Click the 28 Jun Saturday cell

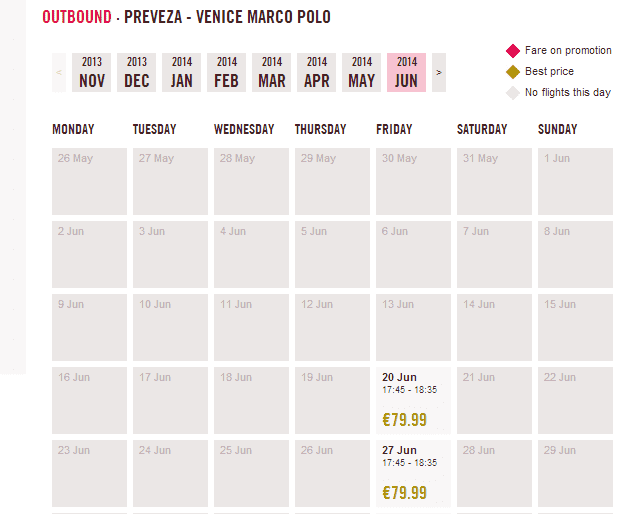(x=494, y=473)
